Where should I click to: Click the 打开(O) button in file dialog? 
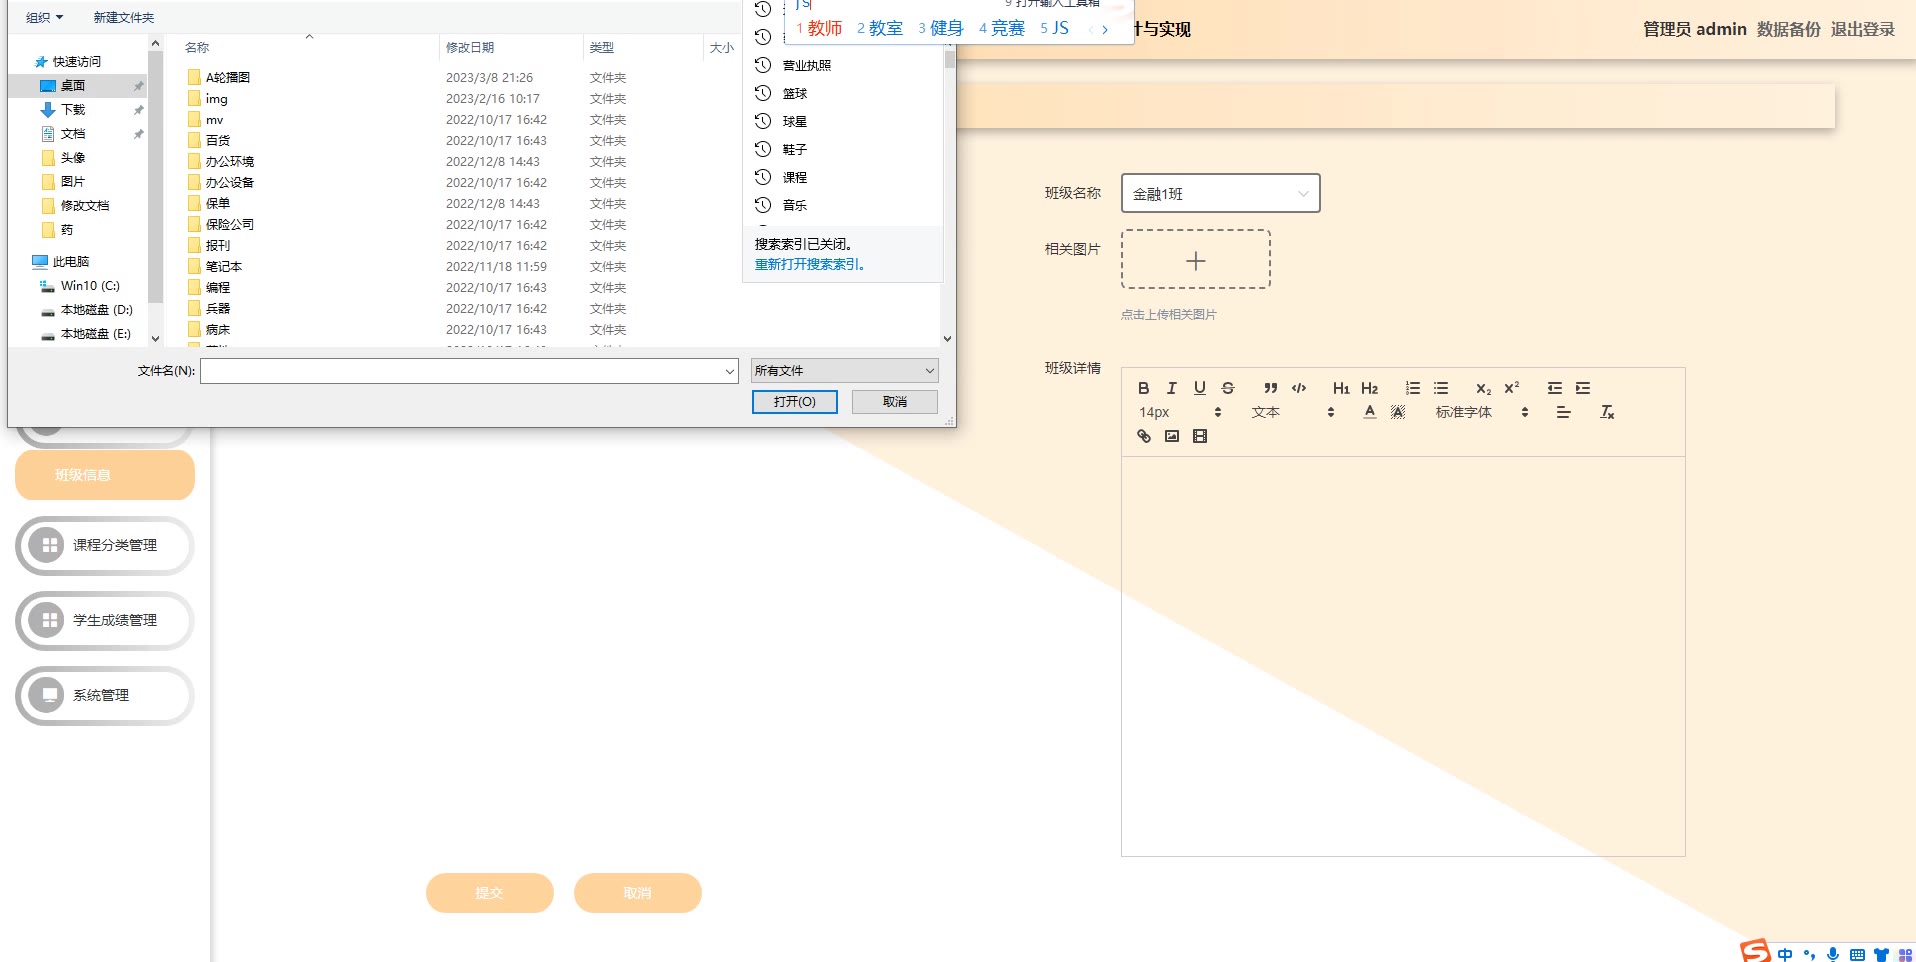point(794,402)
